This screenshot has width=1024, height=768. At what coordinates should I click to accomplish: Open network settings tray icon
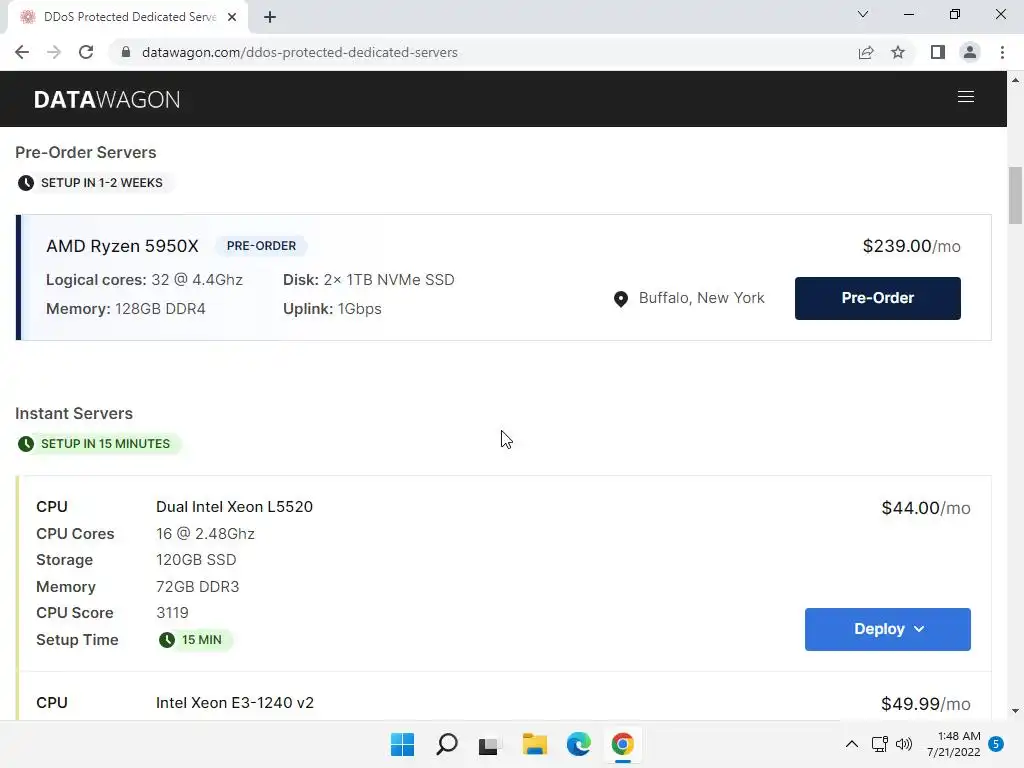click(x=880, y=744)
